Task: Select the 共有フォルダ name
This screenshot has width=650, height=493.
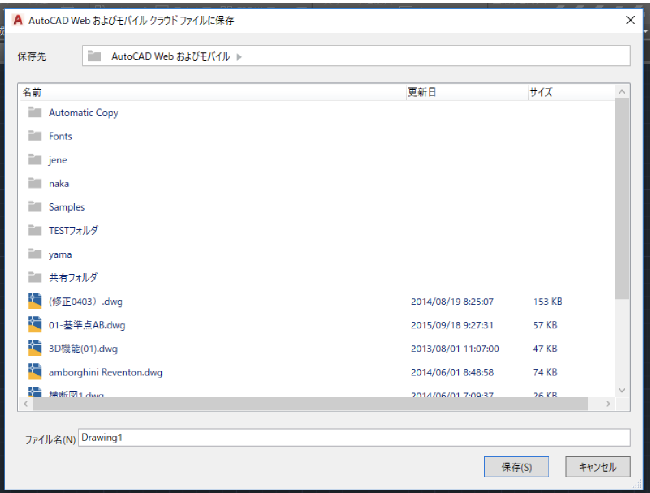Action: pyautogui.click(x=73, y=277)
